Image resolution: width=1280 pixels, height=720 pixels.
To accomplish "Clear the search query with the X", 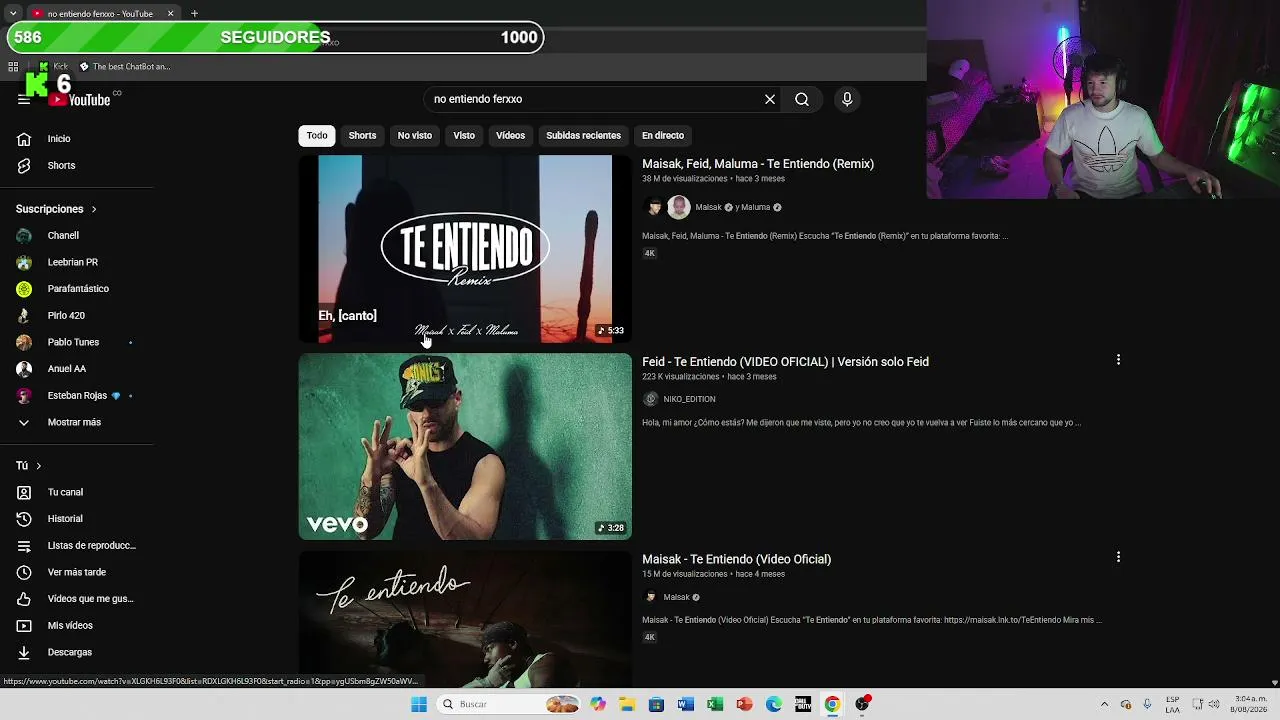I will click(770, 99).
